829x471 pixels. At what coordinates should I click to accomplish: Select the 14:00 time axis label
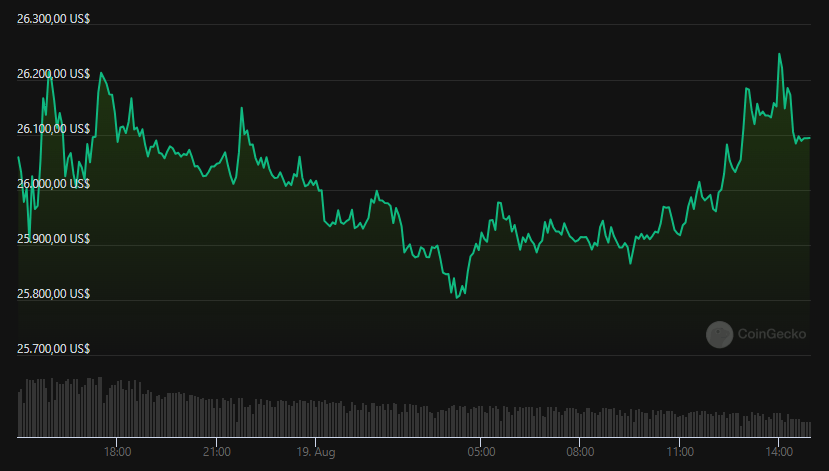[779, 452]
